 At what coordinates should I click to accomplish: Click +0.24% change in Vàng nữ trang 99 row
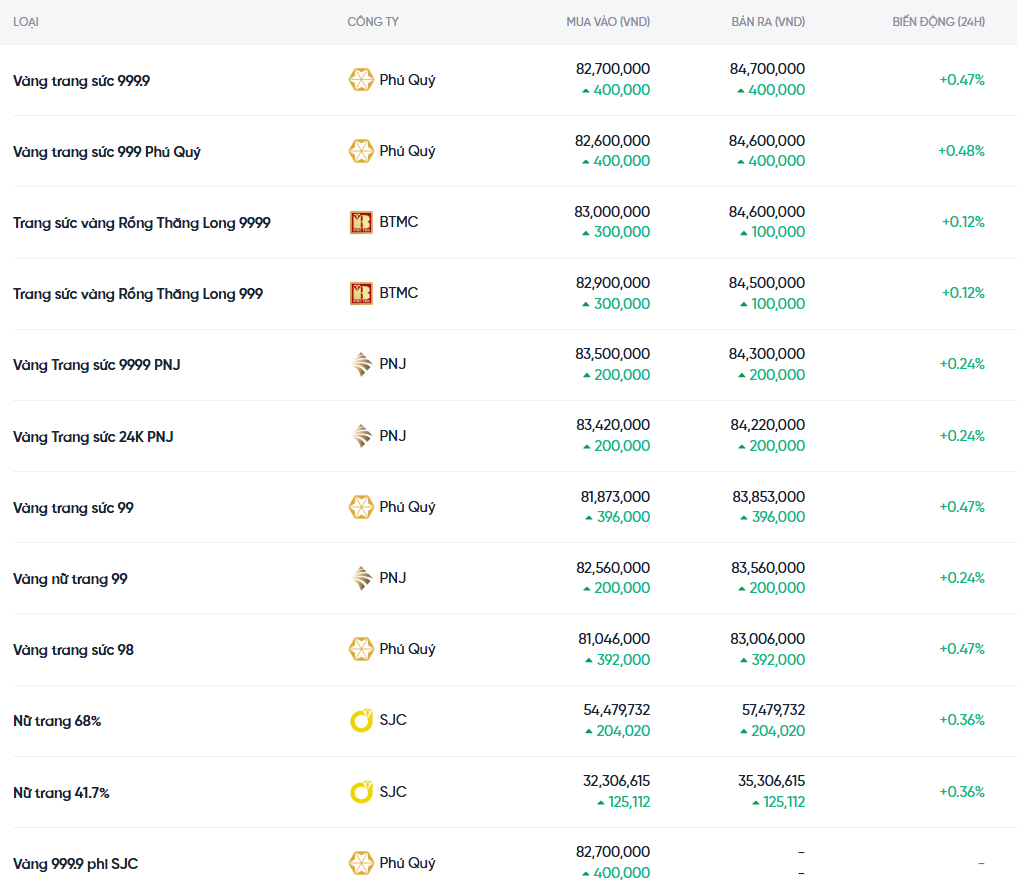[x=962, y=577]
